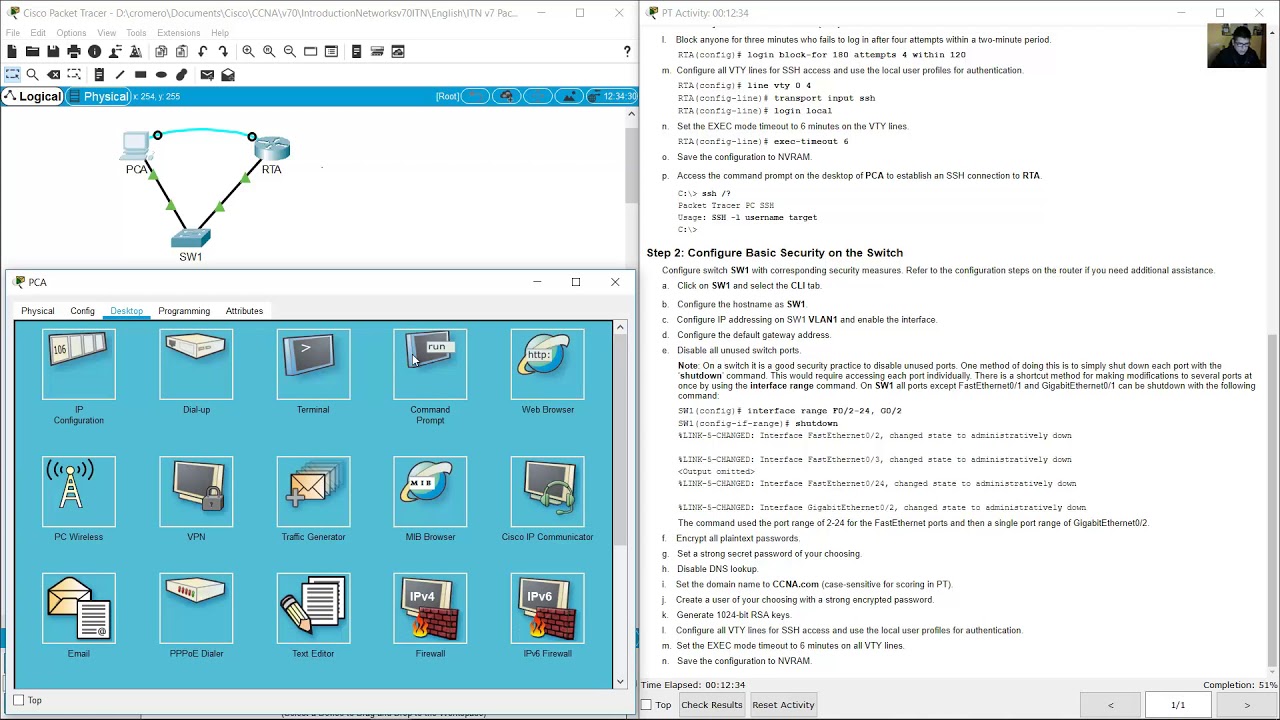This screenshot has width=1280, height=720.
Task: Open the File menu
Action: [x=13, y=33]
